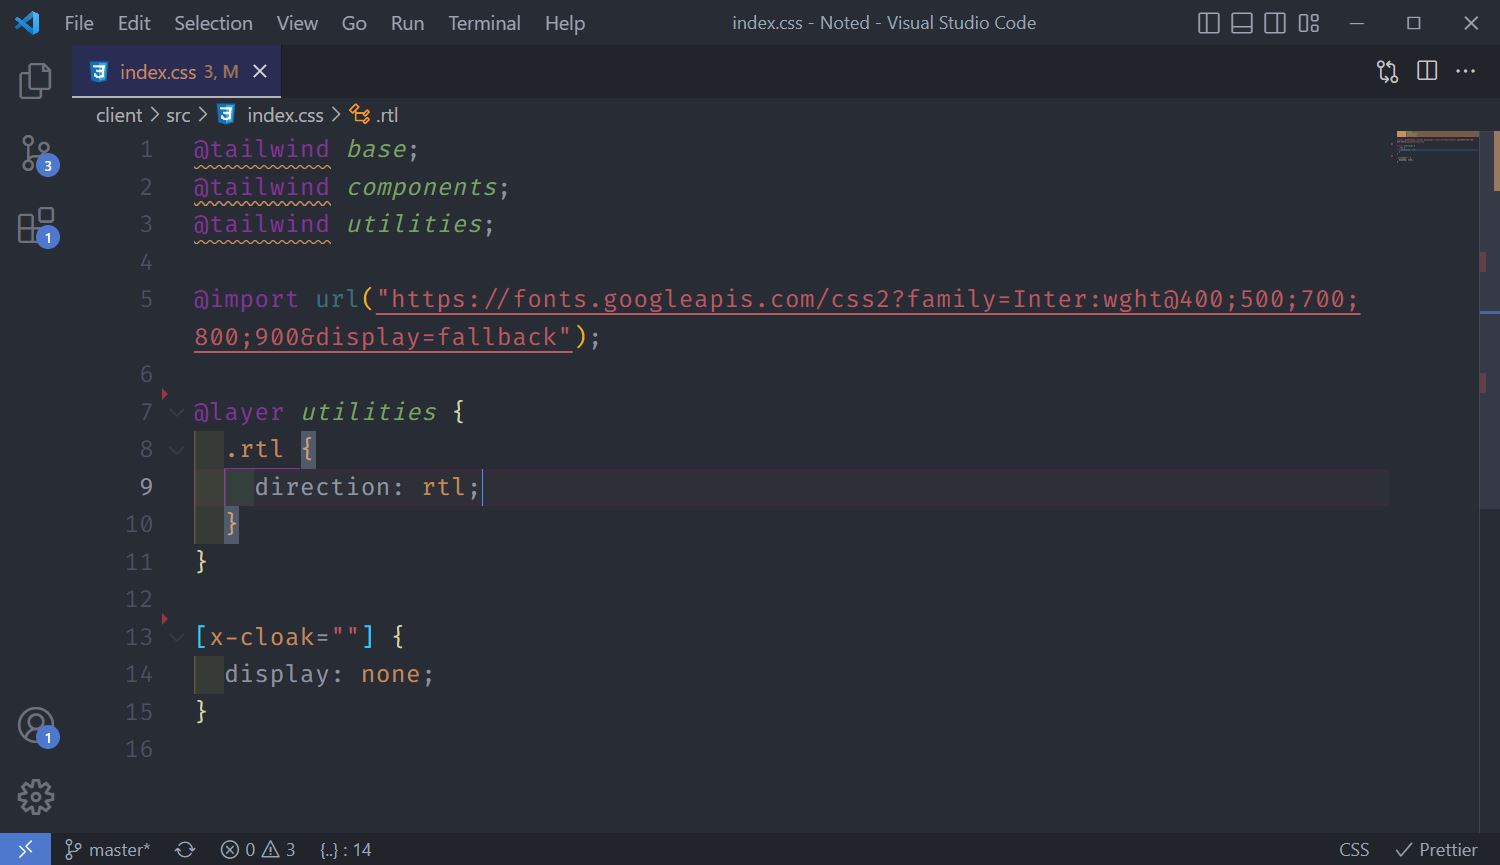Click the synchronize changes icon in status bar

185,849
